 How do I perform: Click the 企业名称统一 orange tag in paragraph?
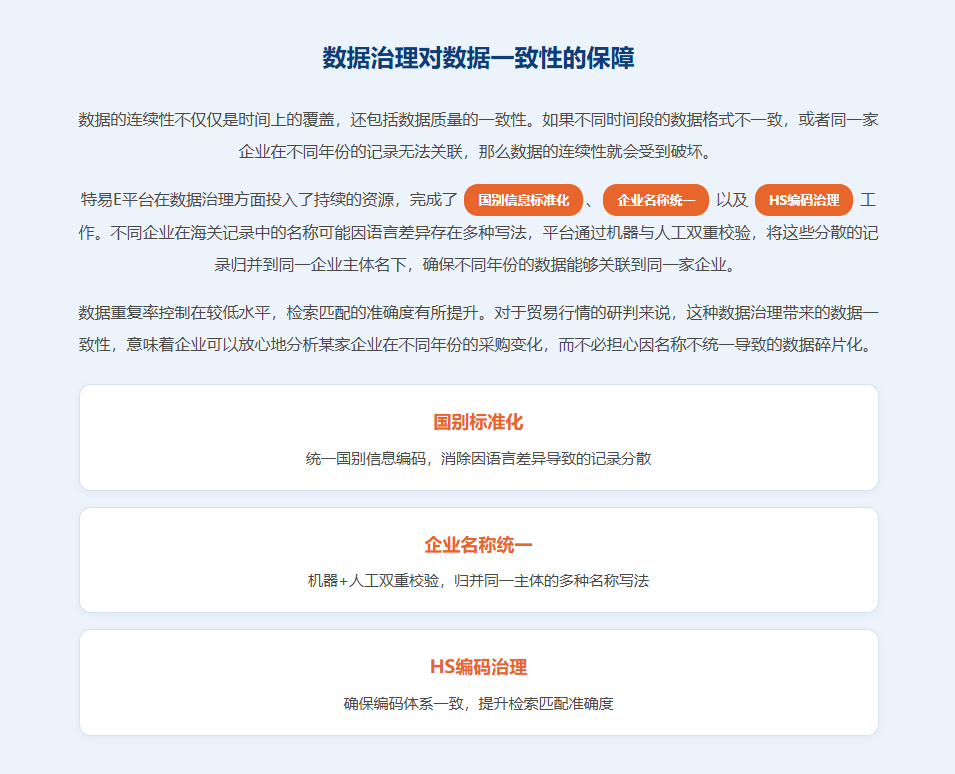pos(656,200)
